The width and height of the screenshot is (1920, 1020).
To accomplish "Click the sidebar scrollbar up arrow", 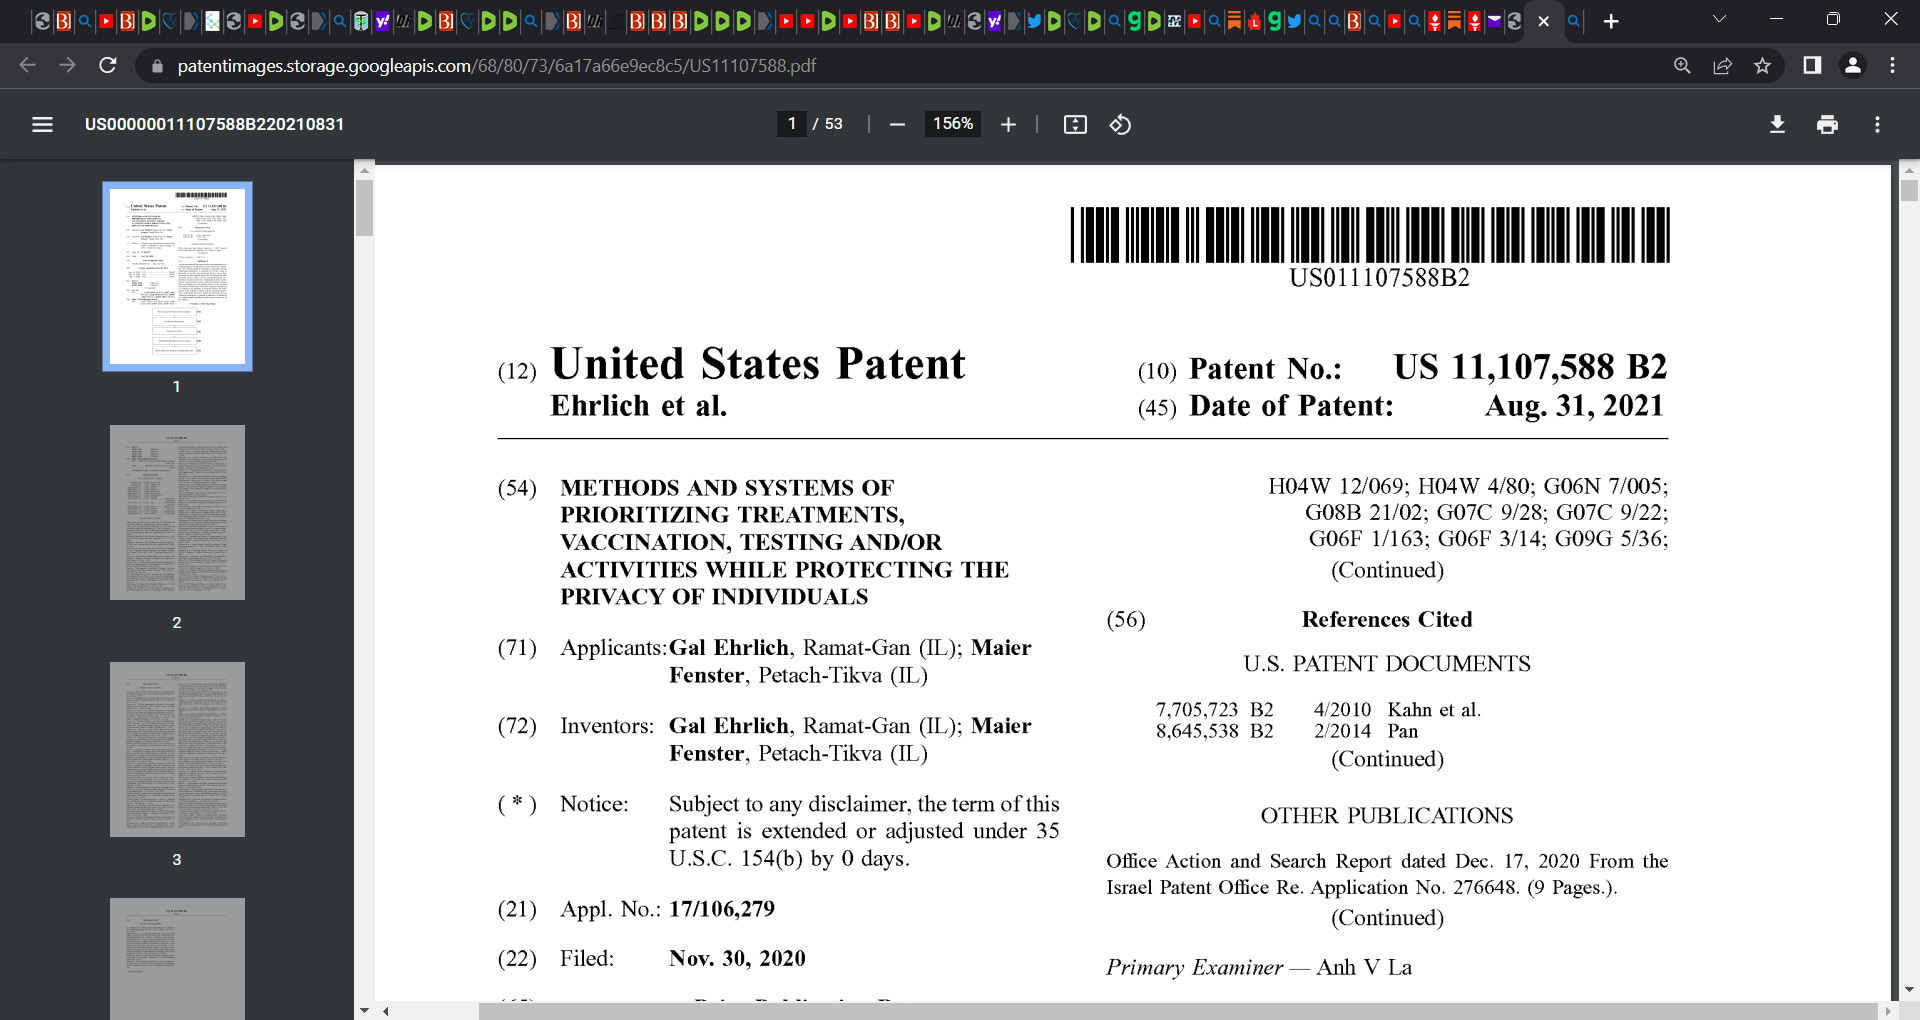I will coord(364,169).
